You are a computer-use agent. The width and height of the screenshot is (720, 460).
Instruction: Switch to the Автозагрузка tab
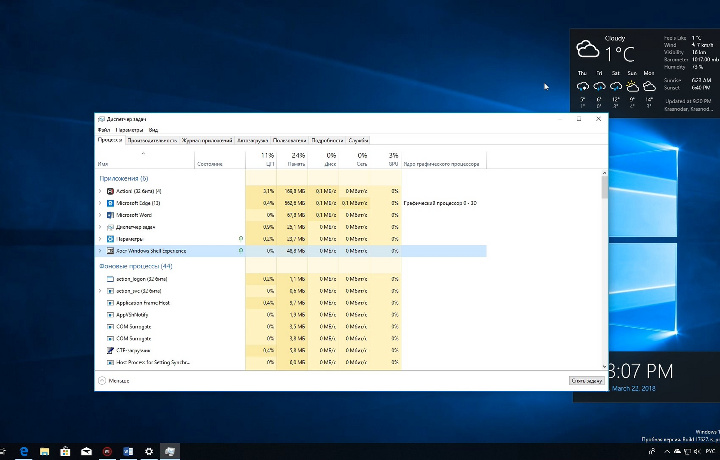(x=253, y=140)
